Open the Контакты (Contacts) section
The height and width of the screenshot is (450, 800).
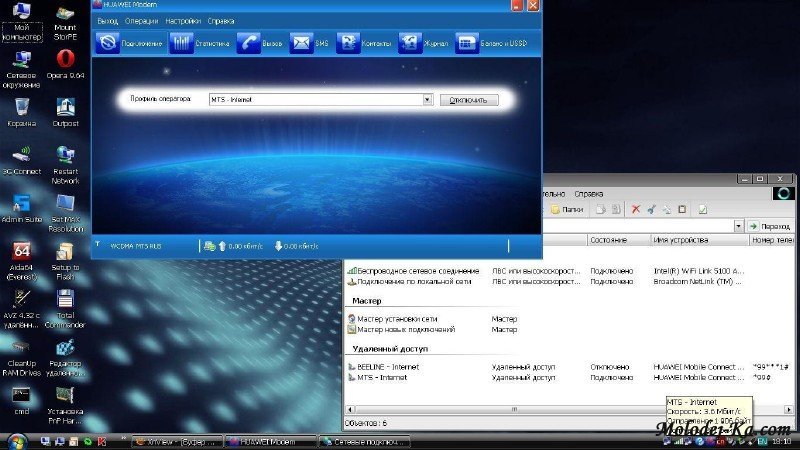tap(364, 44)
